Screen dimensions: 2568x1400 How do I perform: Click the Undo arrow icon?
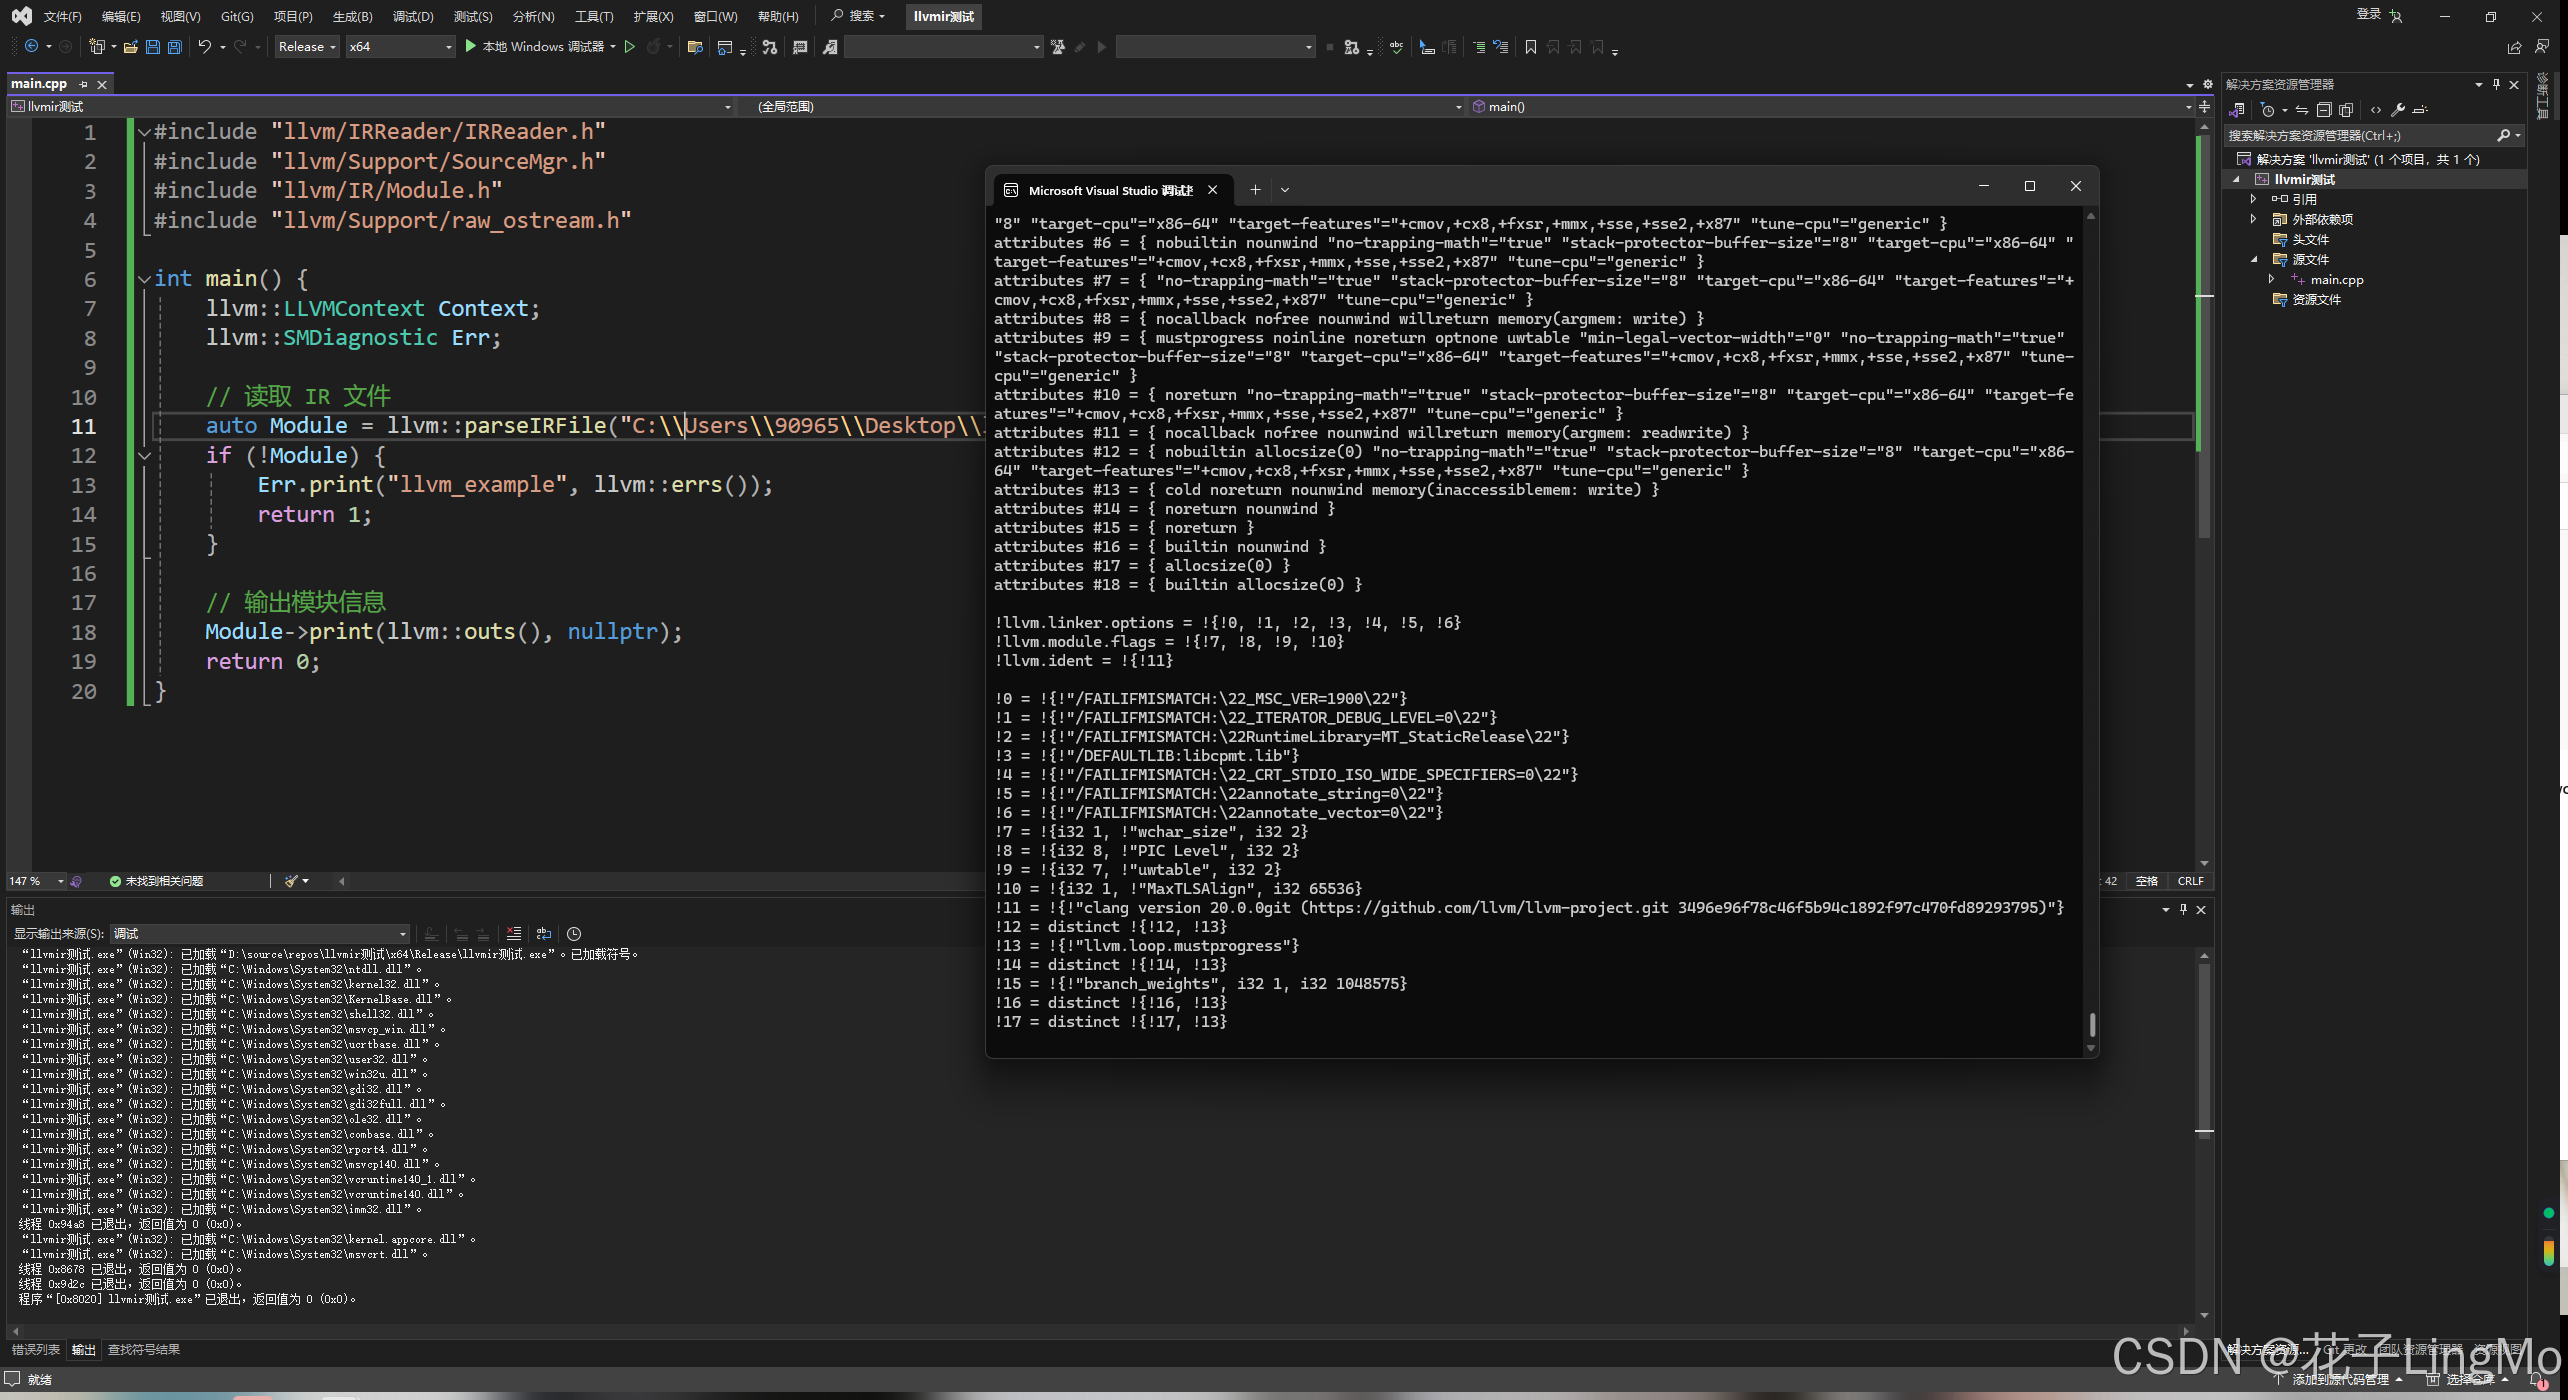point(205,47)
